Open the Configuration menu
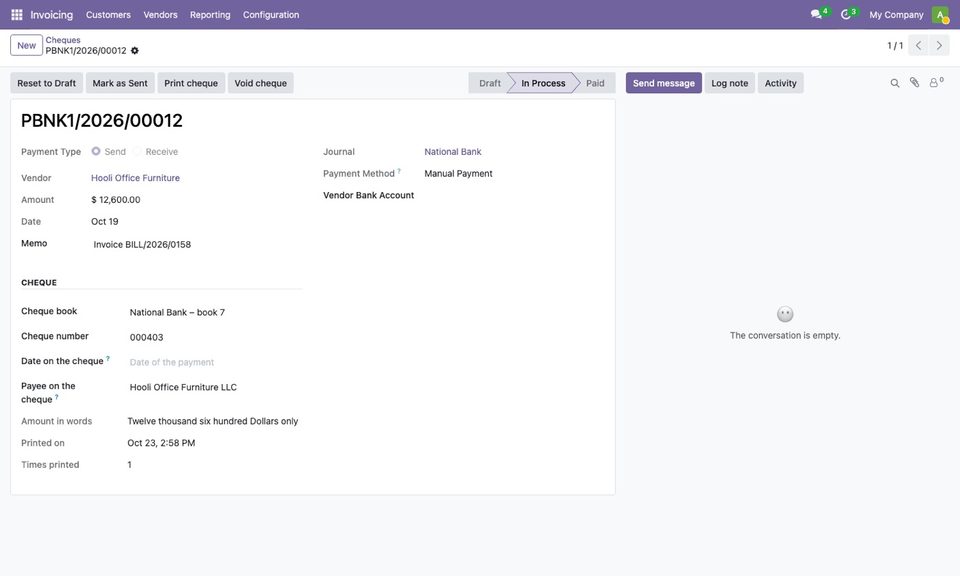The height and width of the screenshot is (576, 960). point(271,15)
